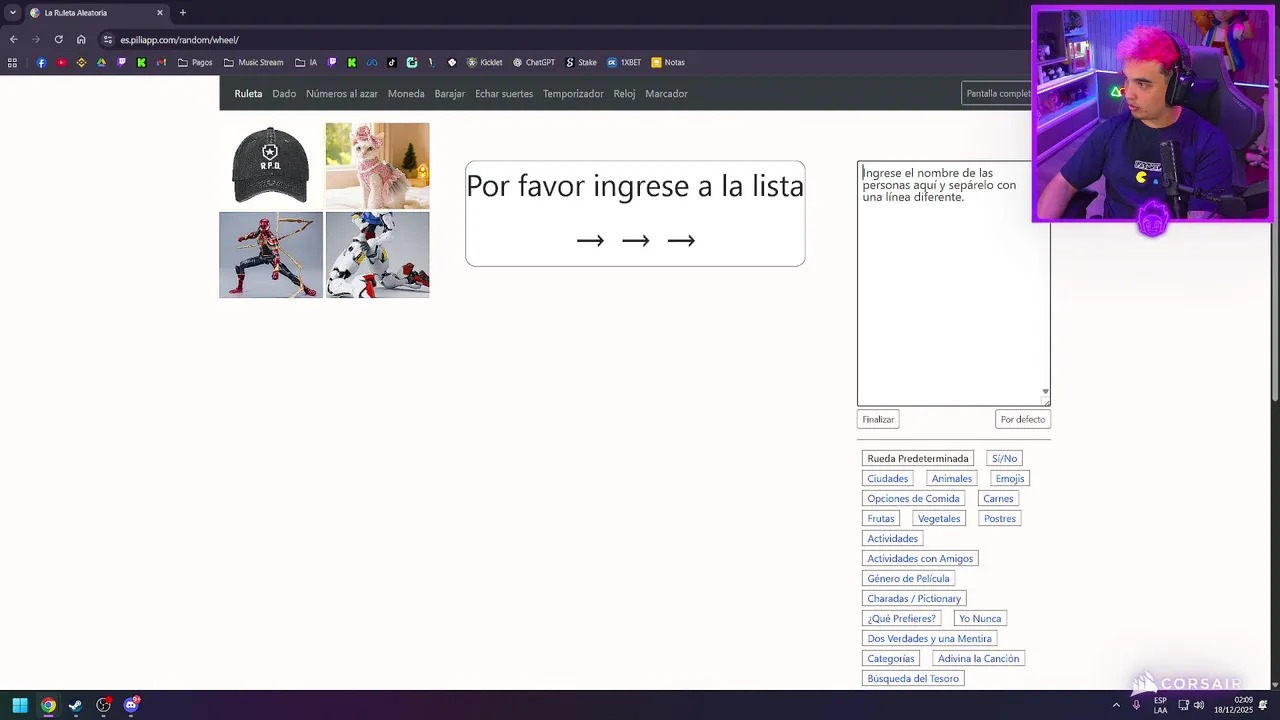The height and width of the screenshot is (720, 1280).
Task: Select Rueda Predeterminada preset
Action: [x=918, y=458]
